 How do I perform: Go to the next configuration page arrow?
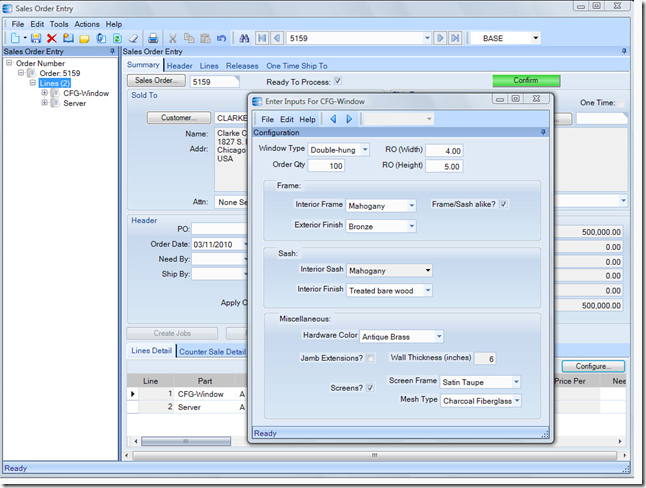click(x=349, y=119)
